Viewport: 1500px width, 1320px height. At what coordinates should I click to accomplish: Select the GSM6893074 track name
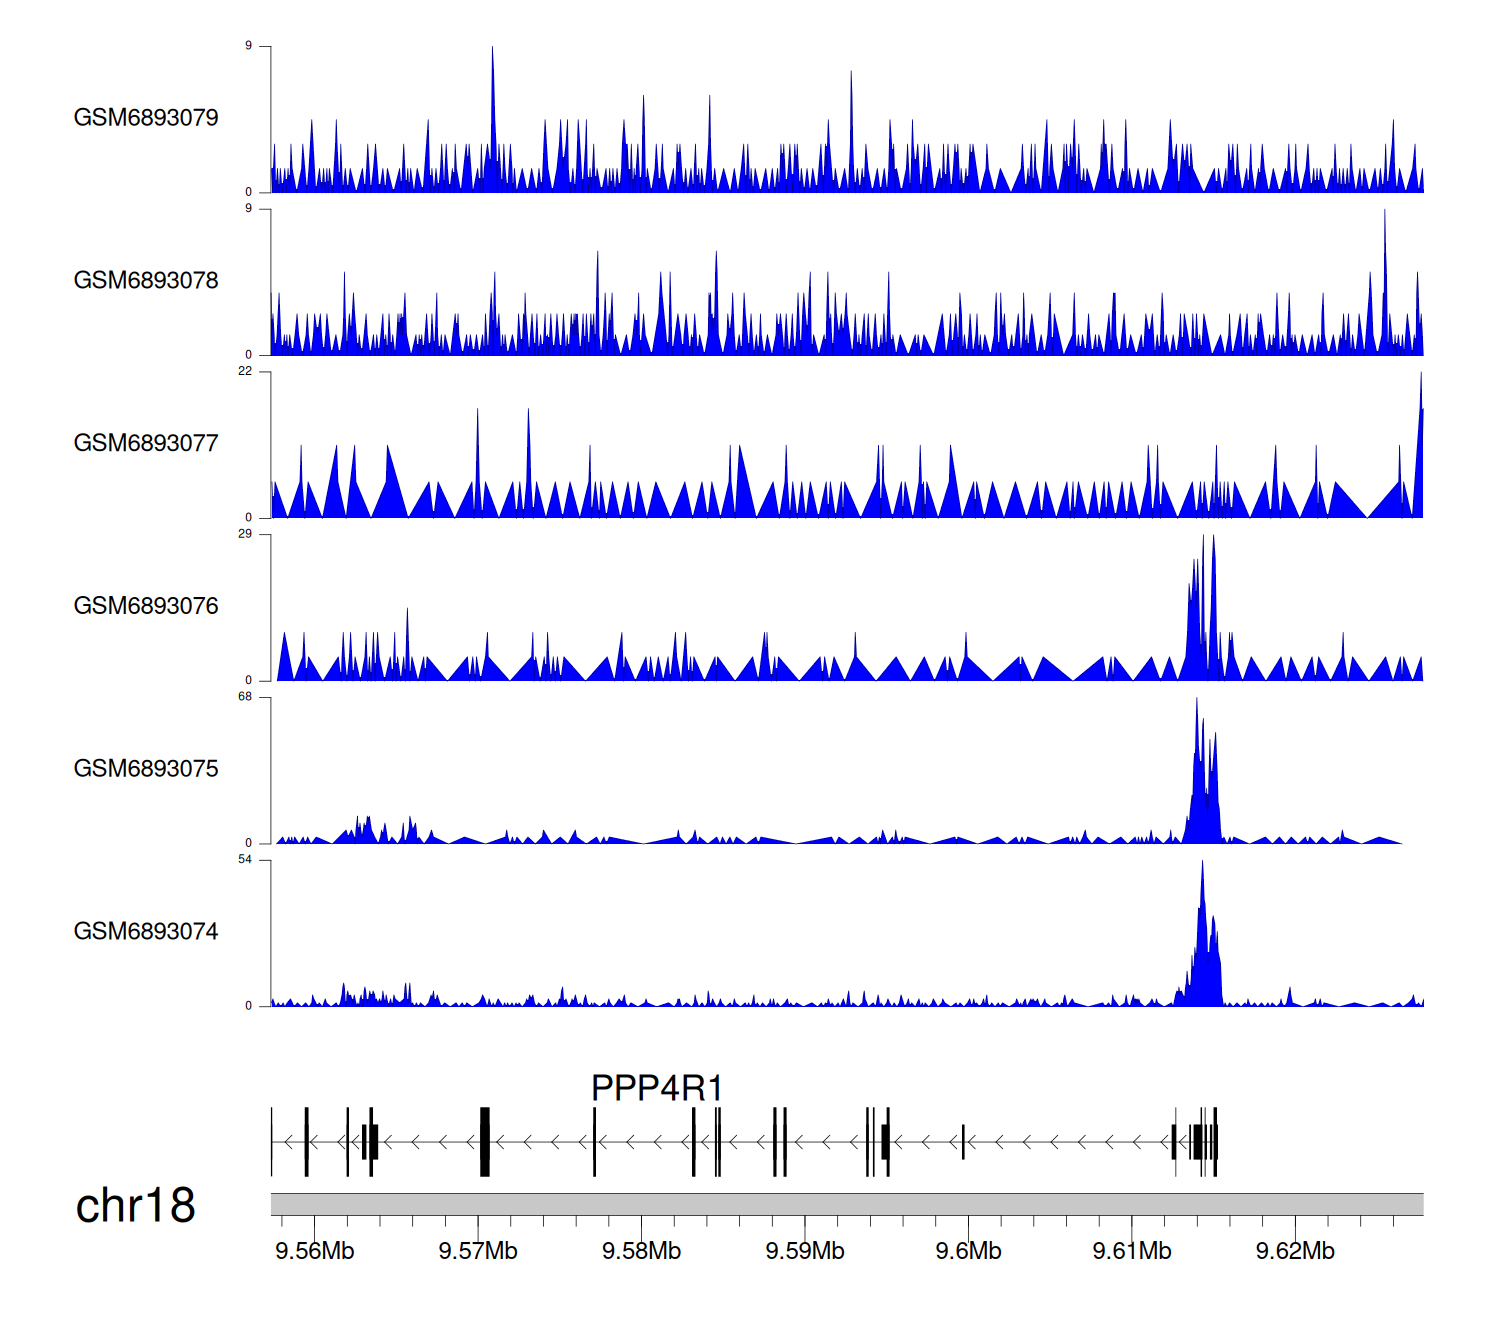[x=146, y=932]
